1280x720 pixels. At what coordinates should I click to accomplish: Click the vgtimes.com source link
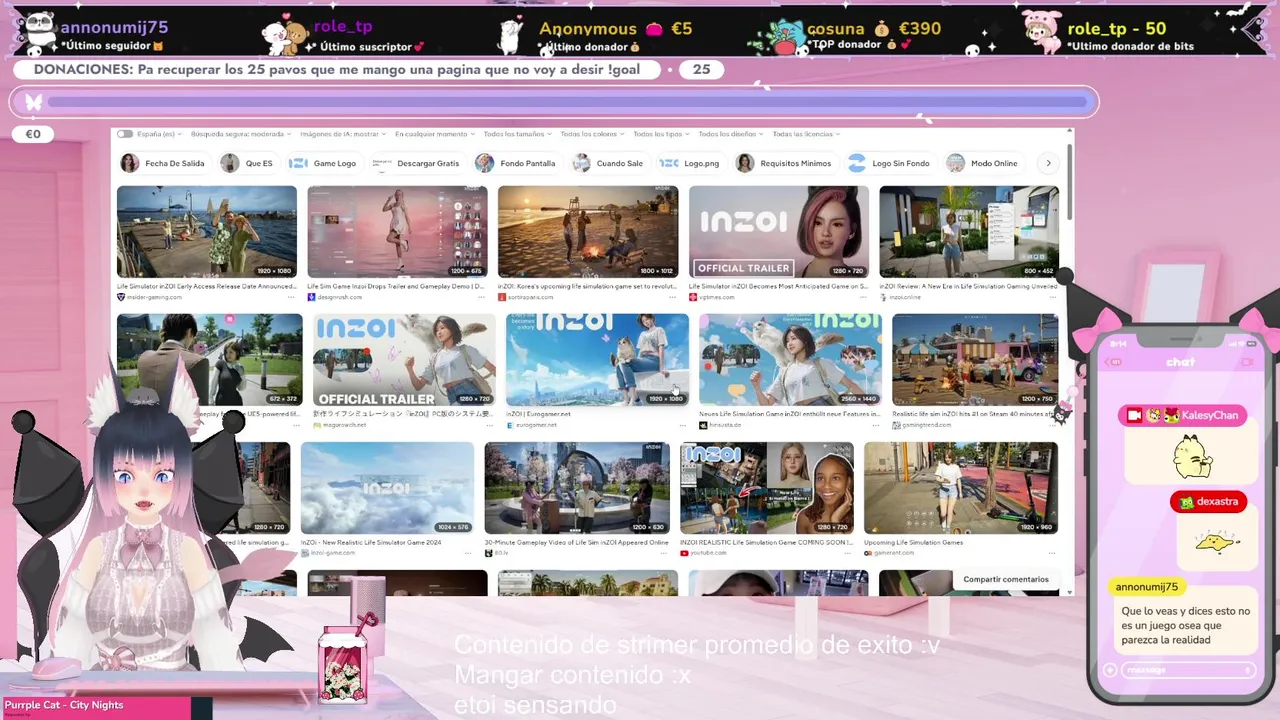(x=717, y=297)
